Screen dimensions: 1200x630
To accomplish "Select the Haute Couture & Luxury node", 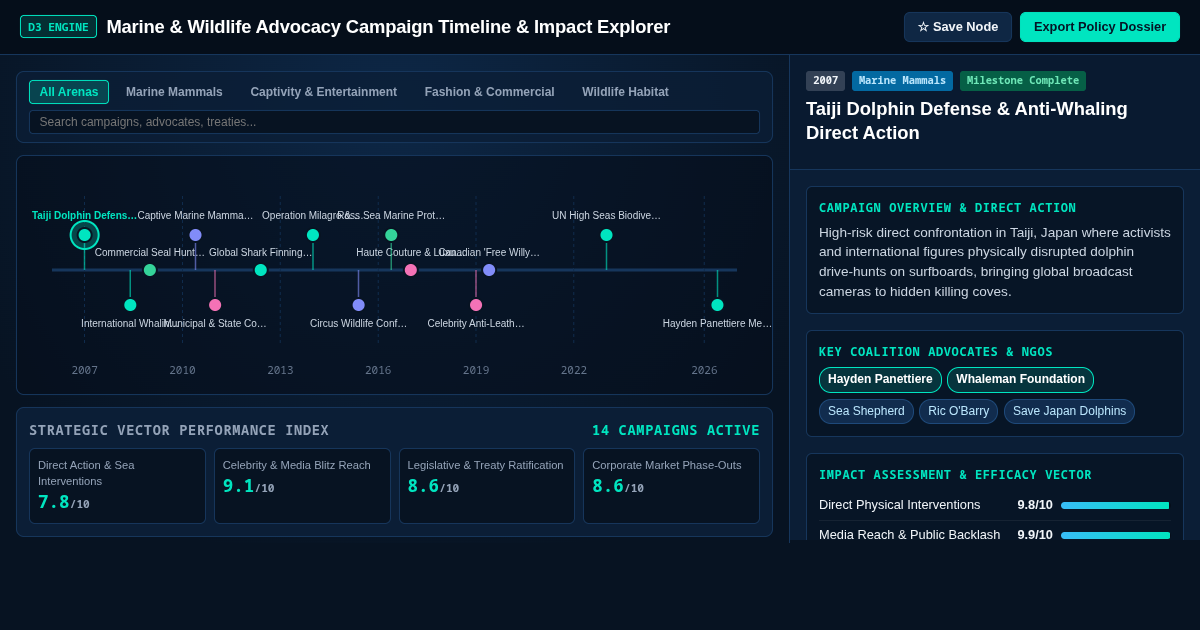I will point(411,270).
